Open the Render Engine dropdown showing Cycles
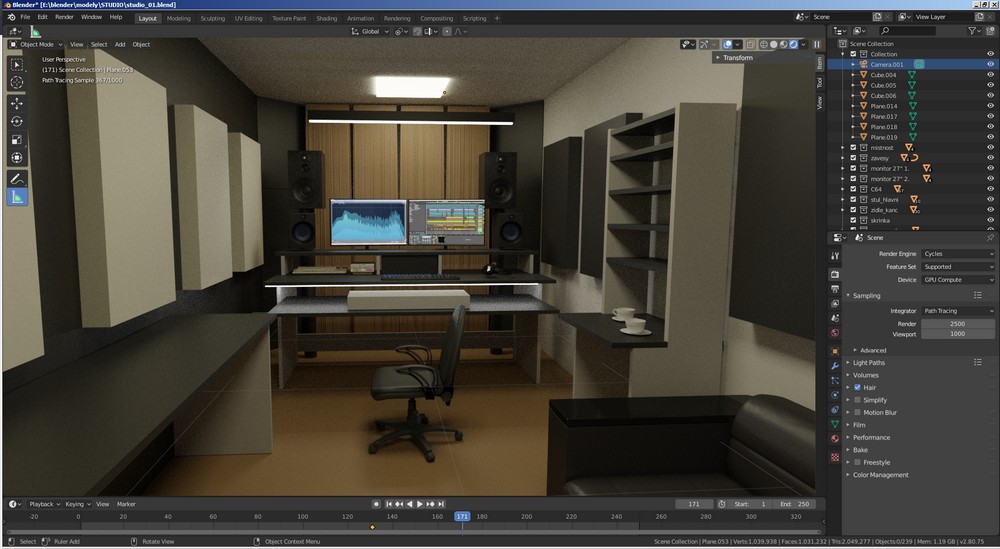 (957, 254)
